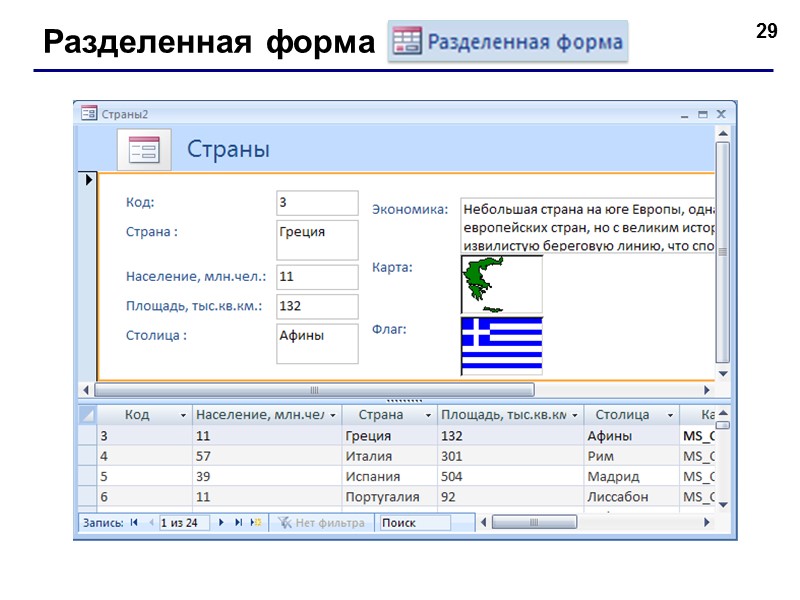Click the Страны2 form window icon
Viewport: 800px width, 600px height.
[x=89, y=113]
